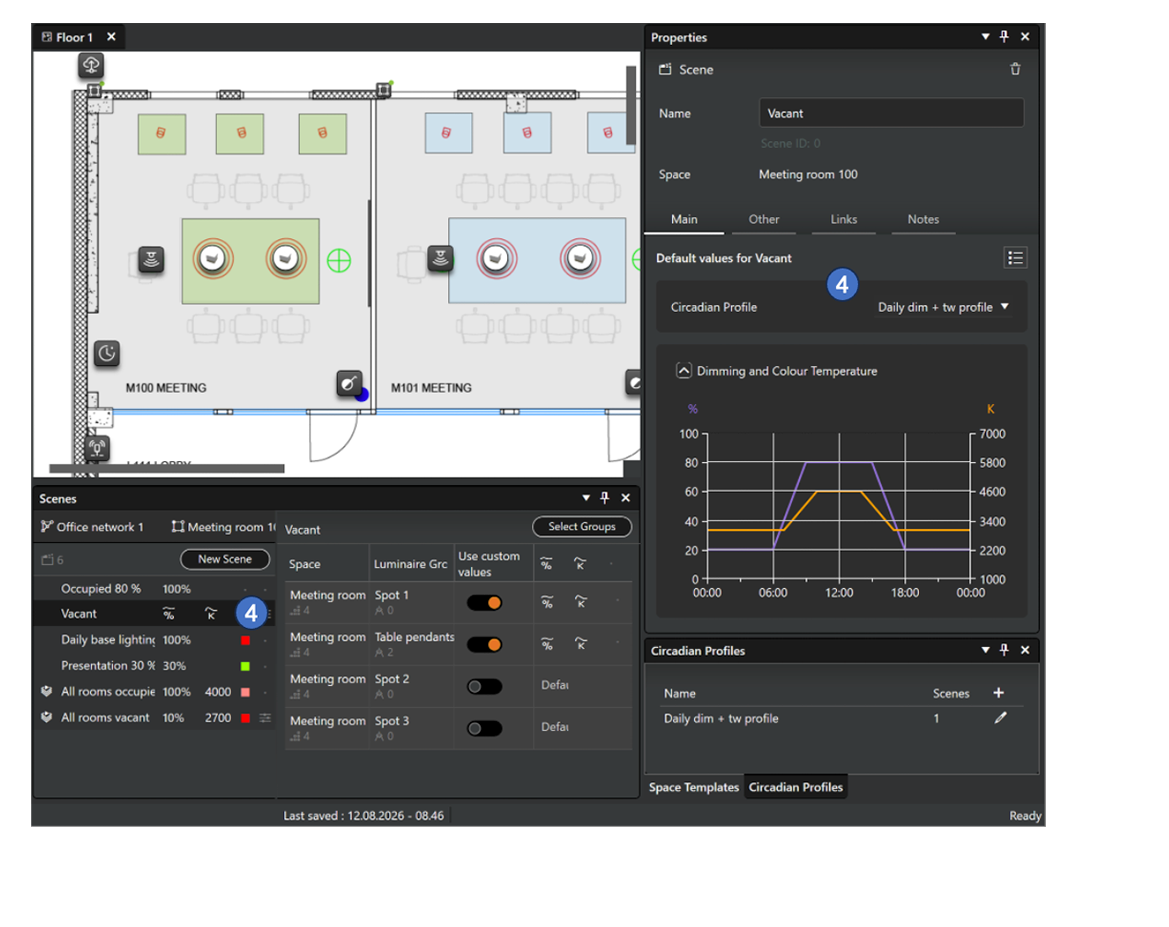Image resolution: width=1169 pixels, height=927 pixels.
Task: Pin the Circadian Profiles panel
Action: [x=1004, y=650]
